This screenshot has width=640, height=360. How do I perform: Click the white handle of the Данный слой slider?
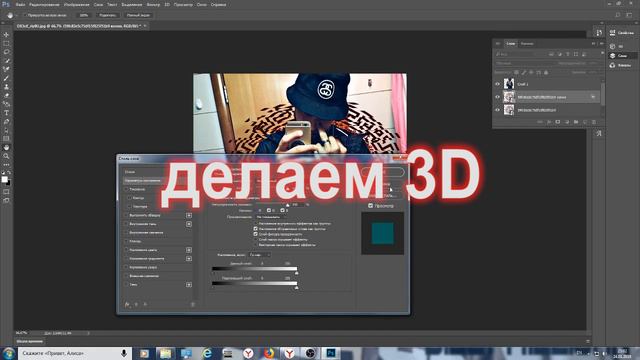tap(296, 272)
